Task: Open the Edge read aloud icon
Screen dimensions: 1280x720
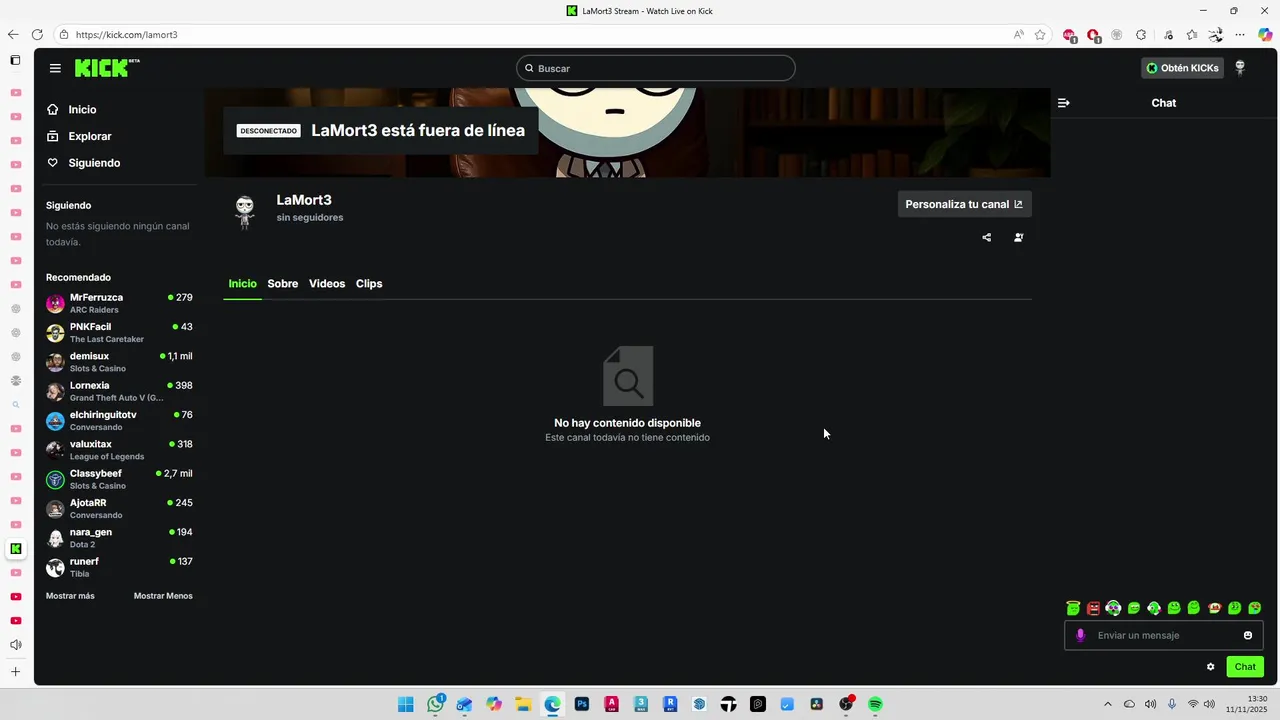Action: tap(1018, 34)
